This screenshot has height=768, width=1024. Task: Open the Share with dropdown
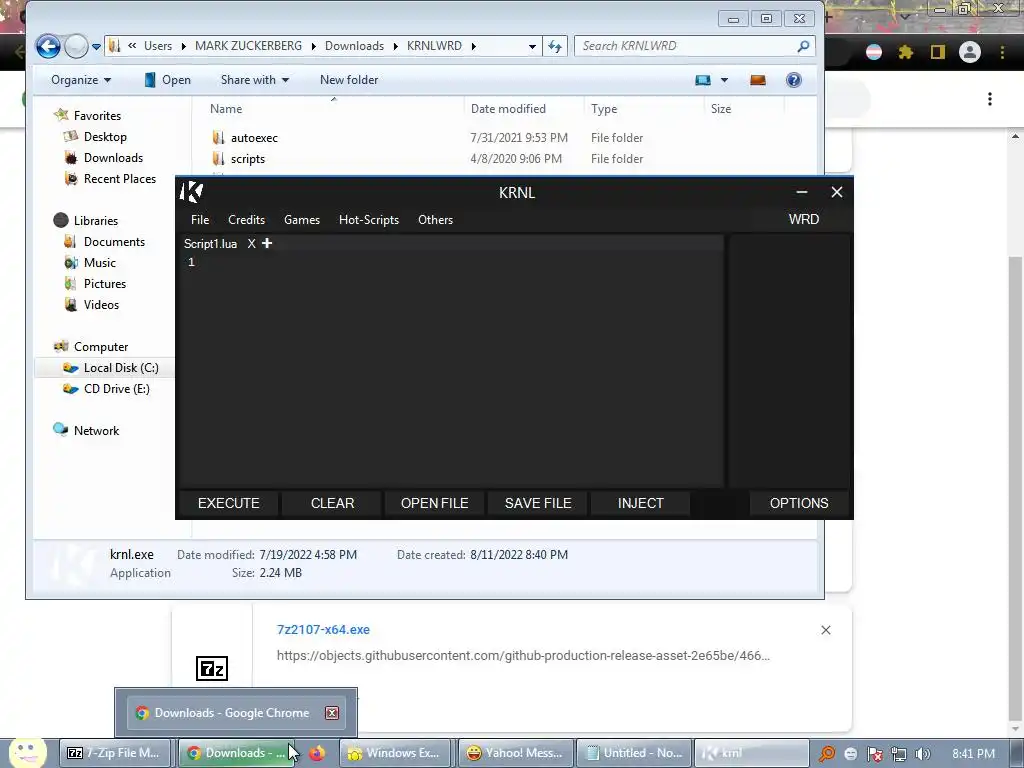[x=255, y=80]
